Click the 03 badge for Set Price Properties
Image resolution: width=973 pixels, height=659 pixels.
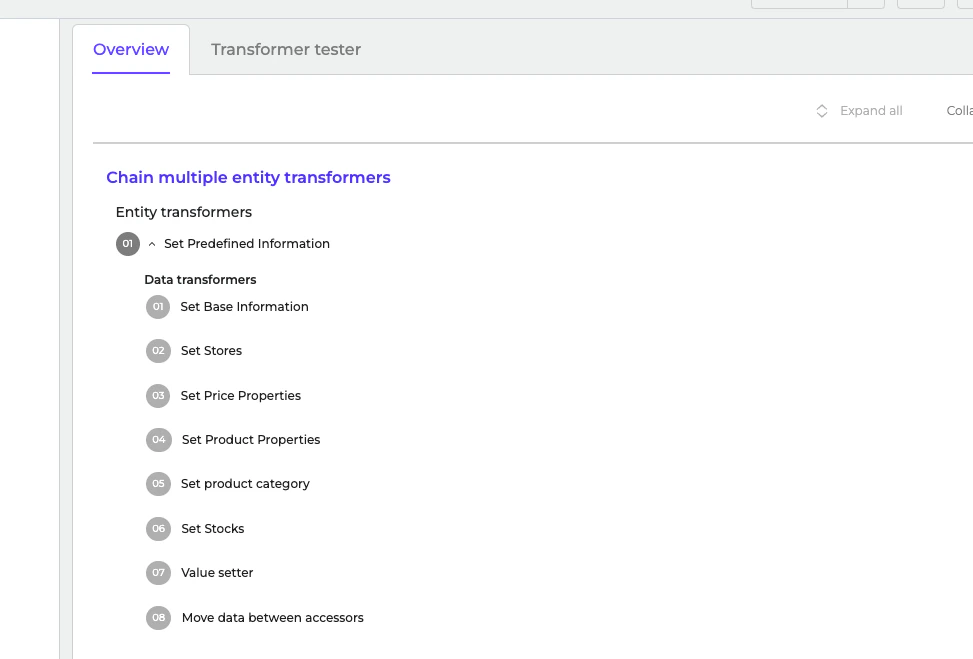point(158,396)
